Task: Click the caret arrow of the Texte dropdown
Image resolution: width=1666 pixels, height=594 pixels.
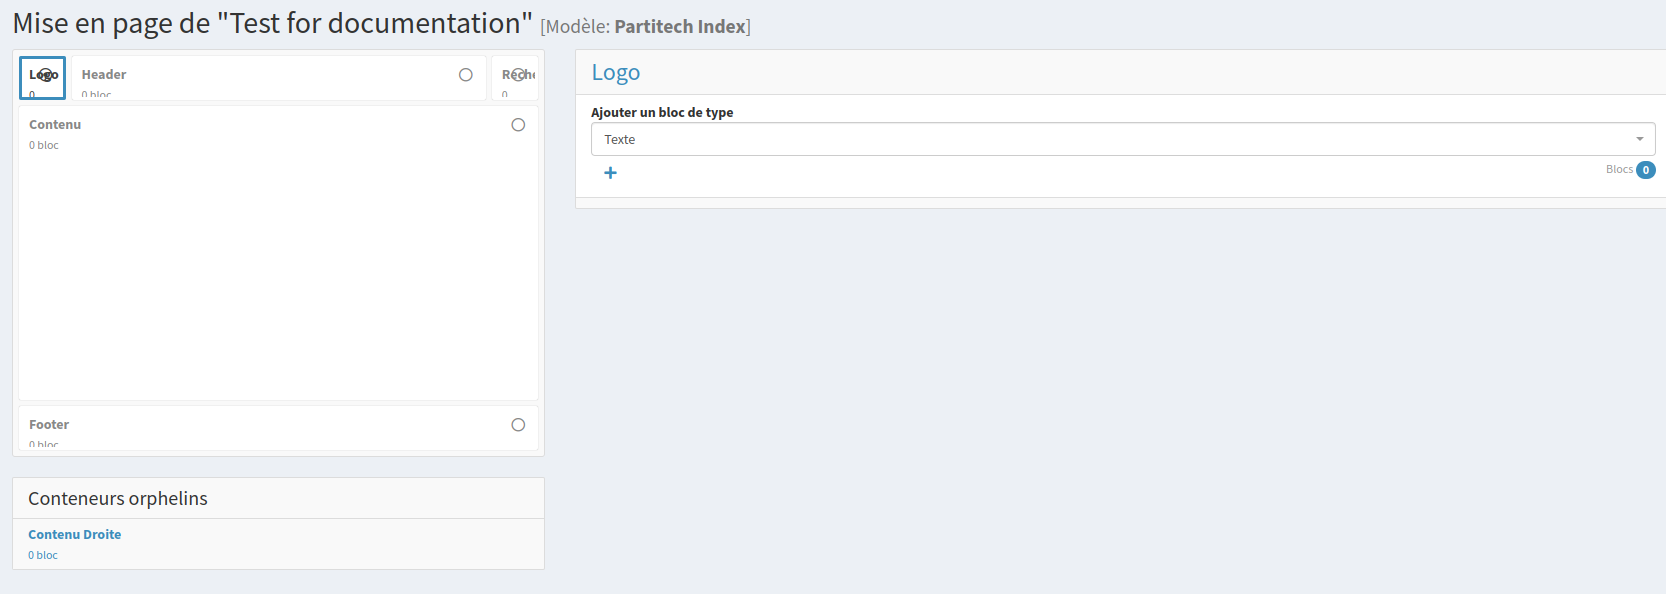Action: [x=1639, y=139]
